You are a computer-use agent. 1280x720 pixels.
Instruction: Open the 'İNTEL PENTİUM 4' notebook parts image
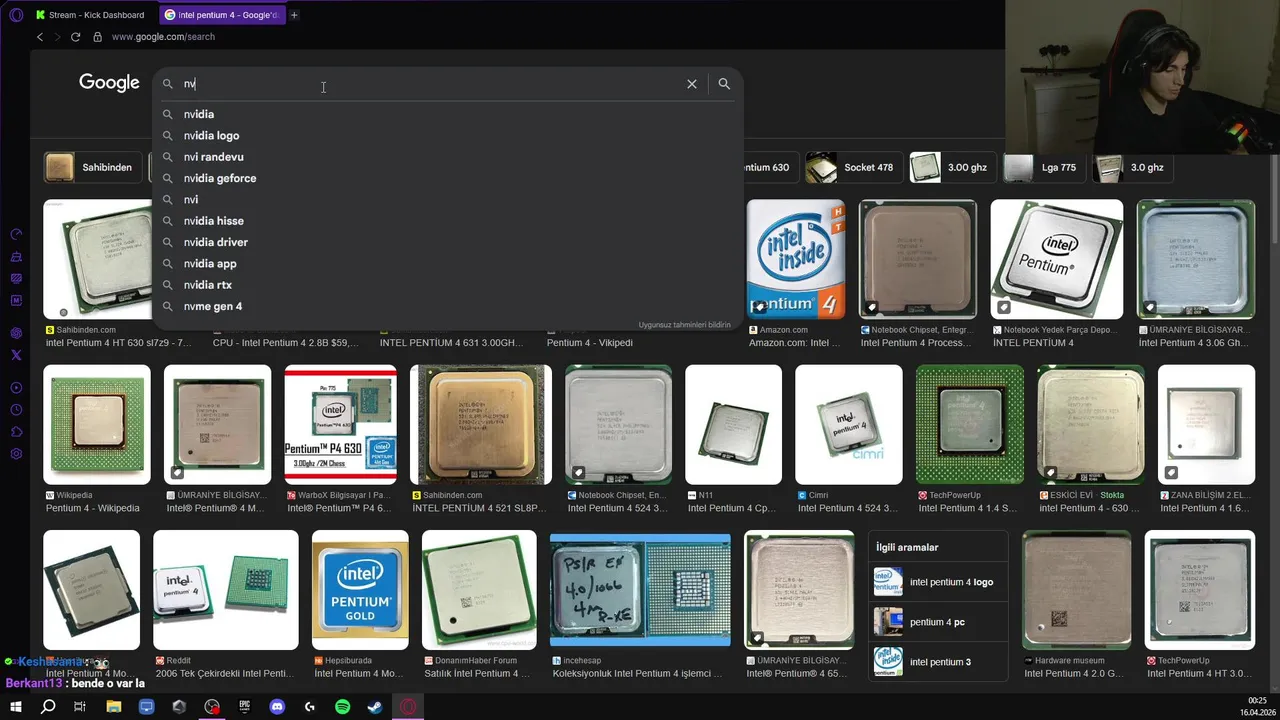click(x=1057, y=259)
